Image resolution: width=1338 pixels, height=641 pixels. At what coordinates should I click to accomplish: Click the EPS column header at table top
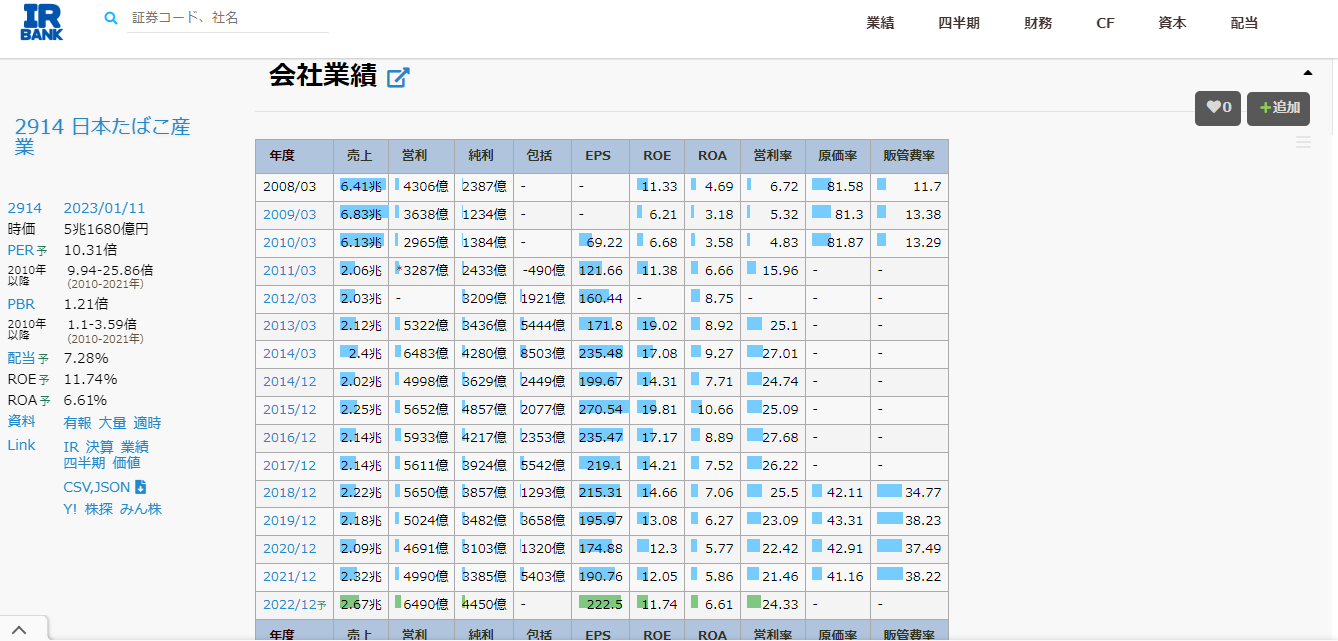pos(598,156)
